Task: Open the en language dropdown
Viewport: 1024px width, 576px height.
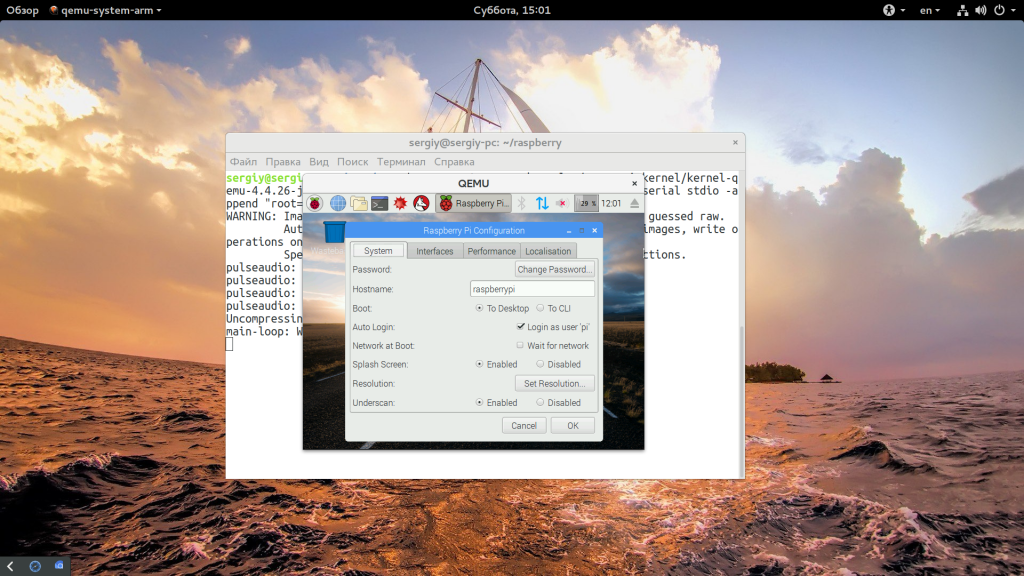Action: (929, 10)
